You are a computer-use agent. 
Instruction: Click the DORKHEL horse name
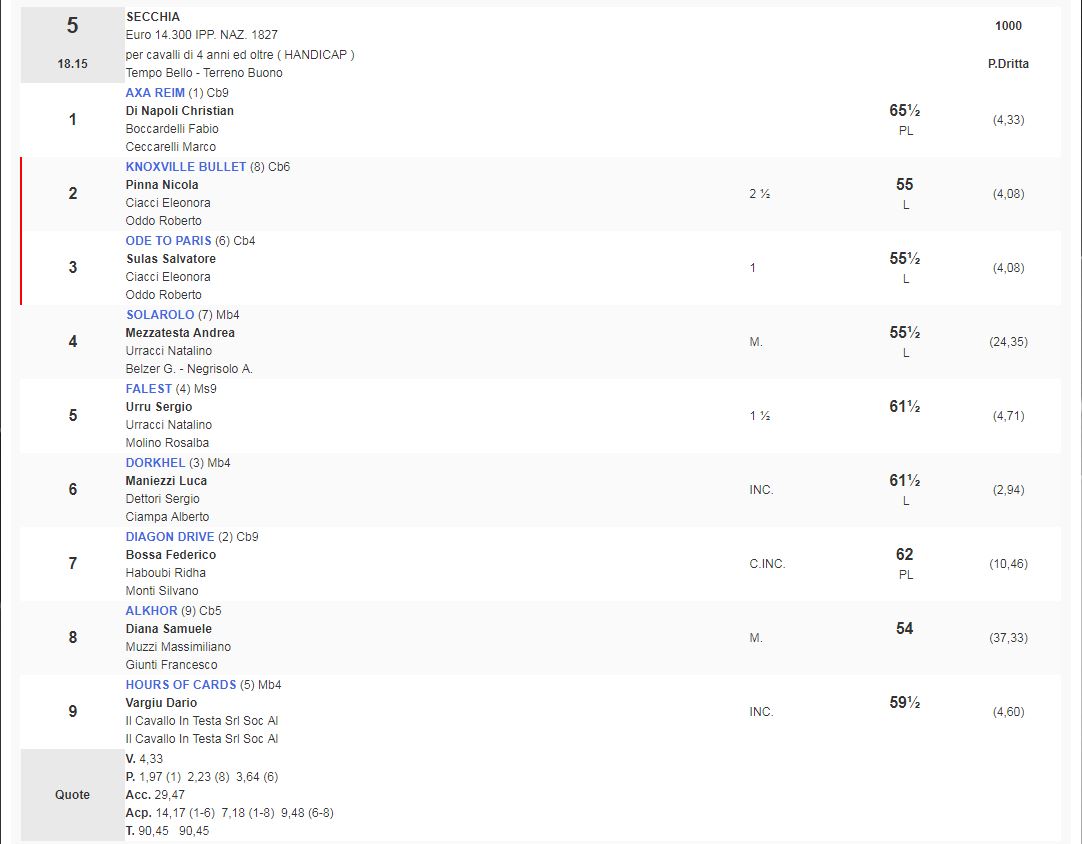[x=155, y=463]
